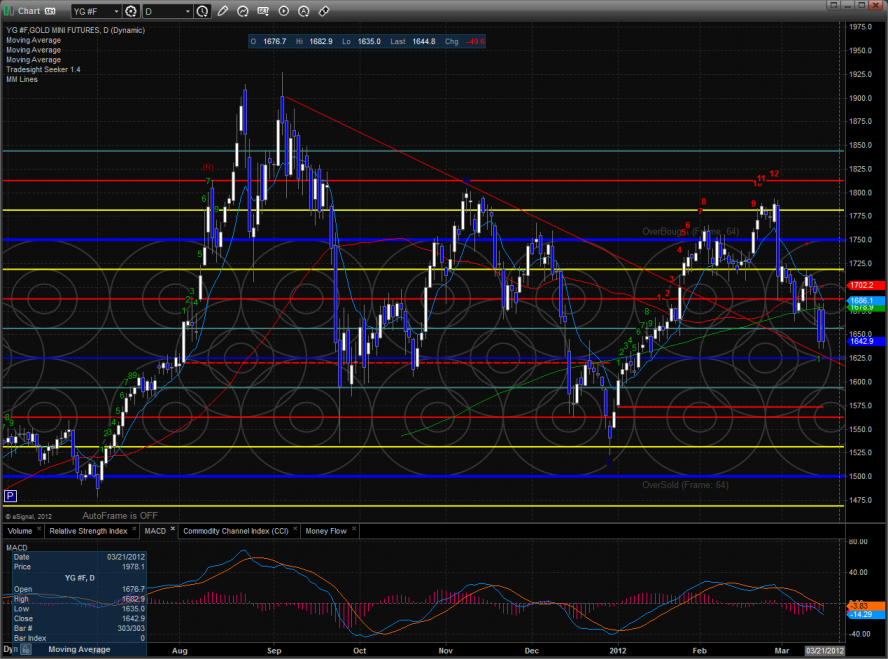This screenshot has height=659, width=888.
Task: Click the chart link icon beside Chart title
Action: tap(49, 12)
